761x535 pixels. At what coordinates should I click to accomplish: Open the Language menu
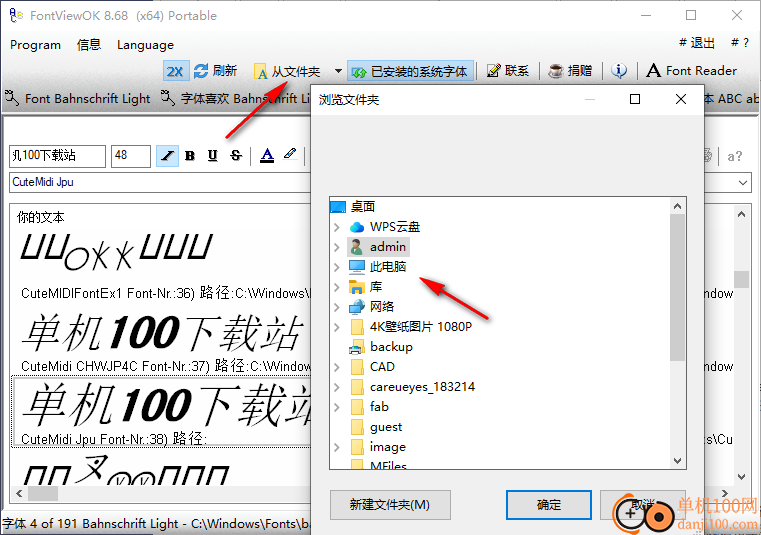point(145,45)
